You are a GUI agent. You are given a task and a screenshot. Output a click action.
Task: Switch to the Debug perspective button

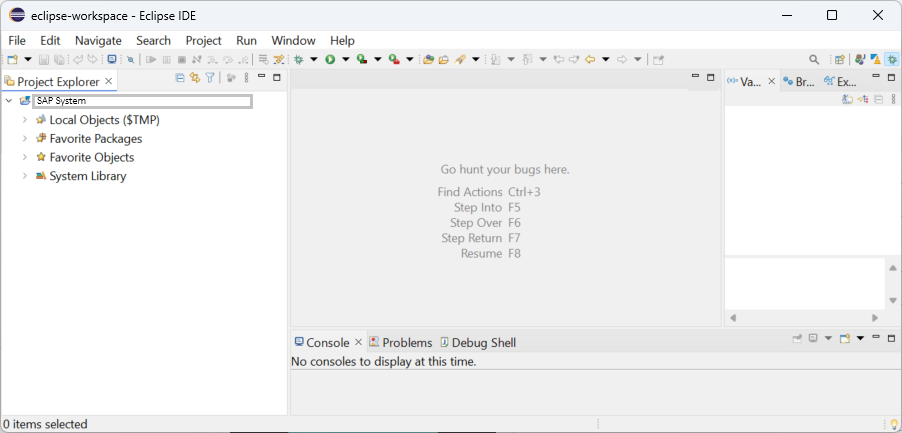pos(889,60)
